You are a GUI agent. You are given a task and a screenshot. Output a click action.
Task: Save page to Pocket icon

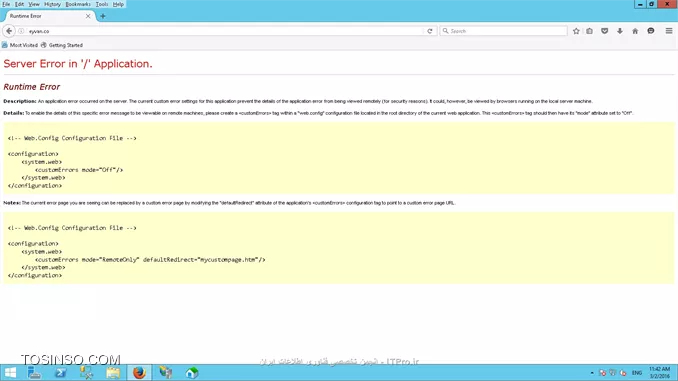[604, 31]
